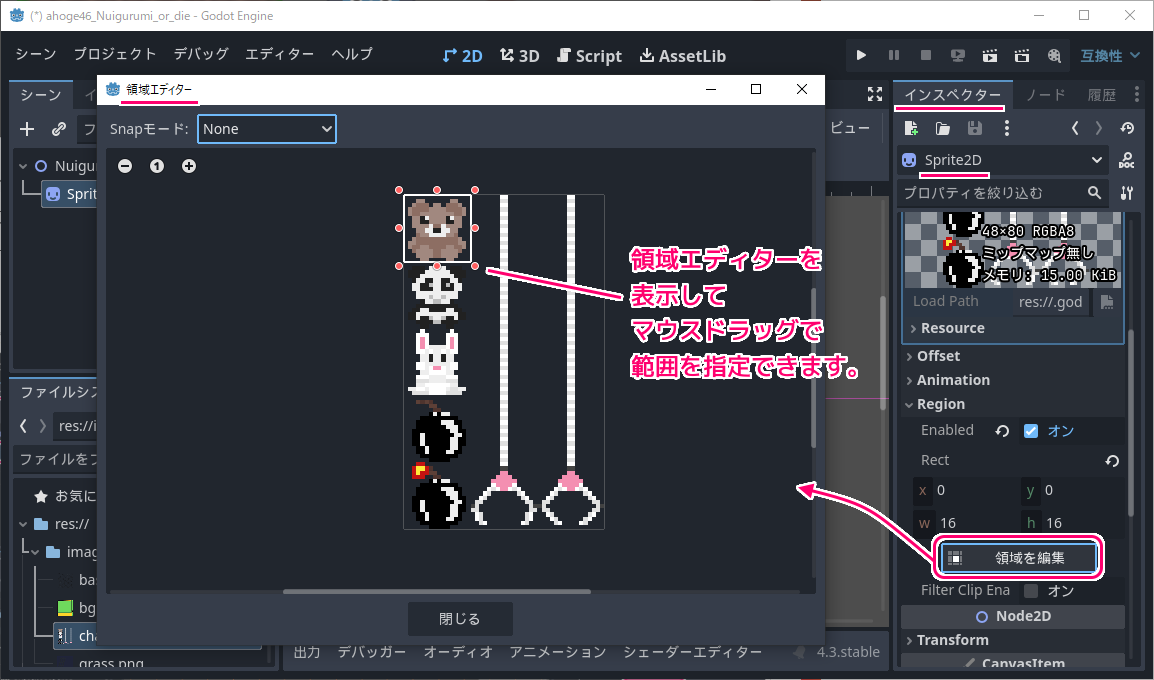This screenshot has height=680, width=1154.
Task: Open the プロジェクト menu
Action: click(x=115, y=54)
